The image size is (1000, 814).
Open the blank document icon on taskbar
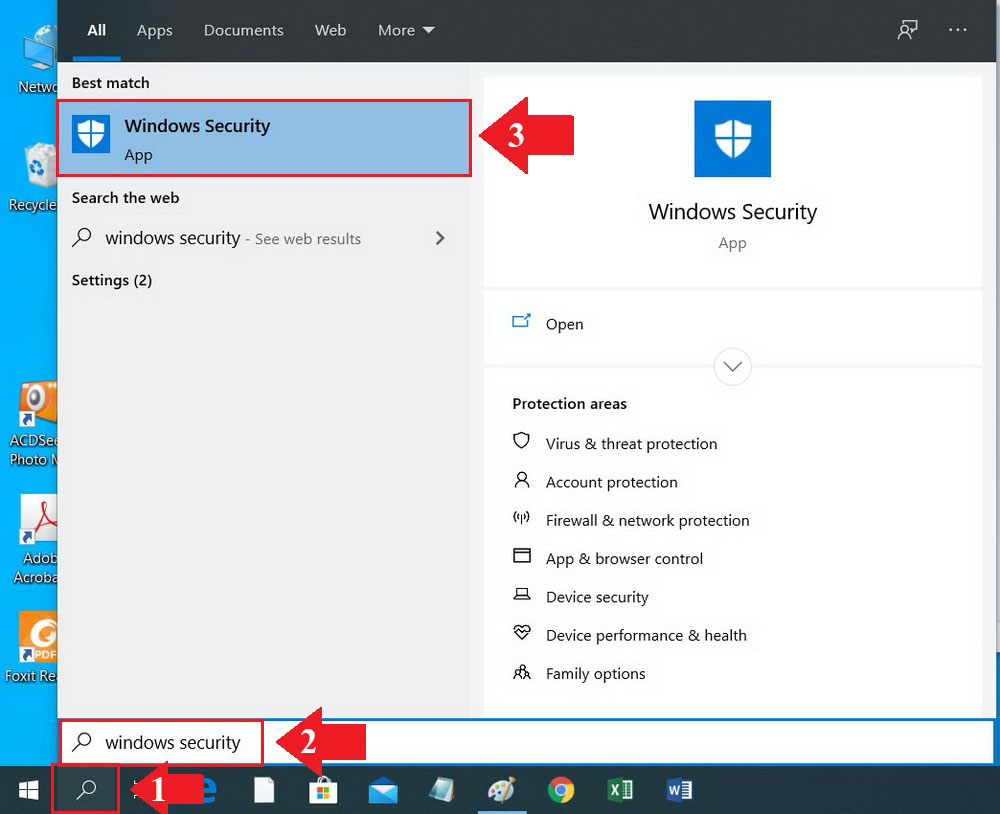264,790
